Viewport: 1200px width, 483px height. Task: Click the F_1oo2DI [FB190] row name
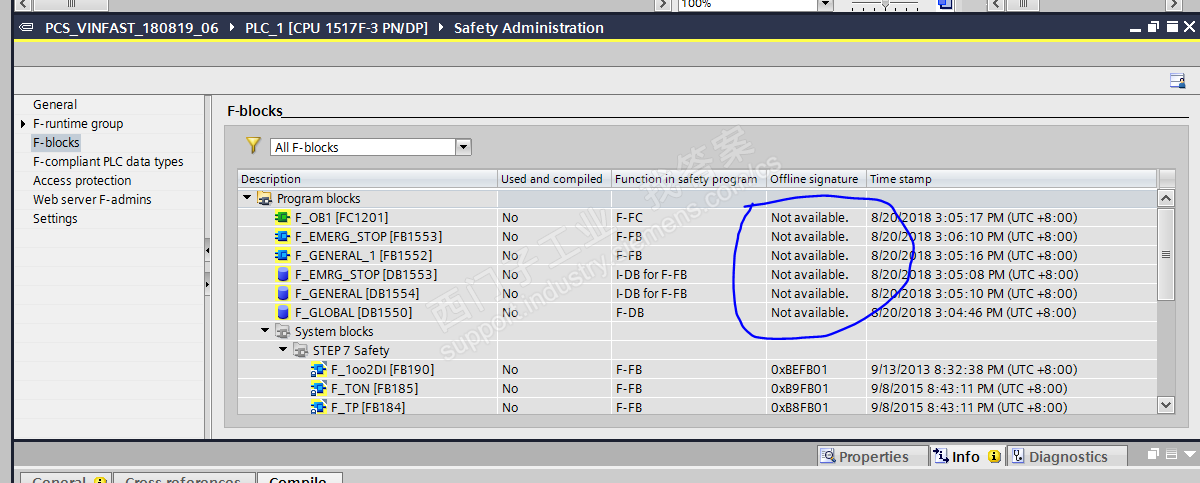(382, 369)
